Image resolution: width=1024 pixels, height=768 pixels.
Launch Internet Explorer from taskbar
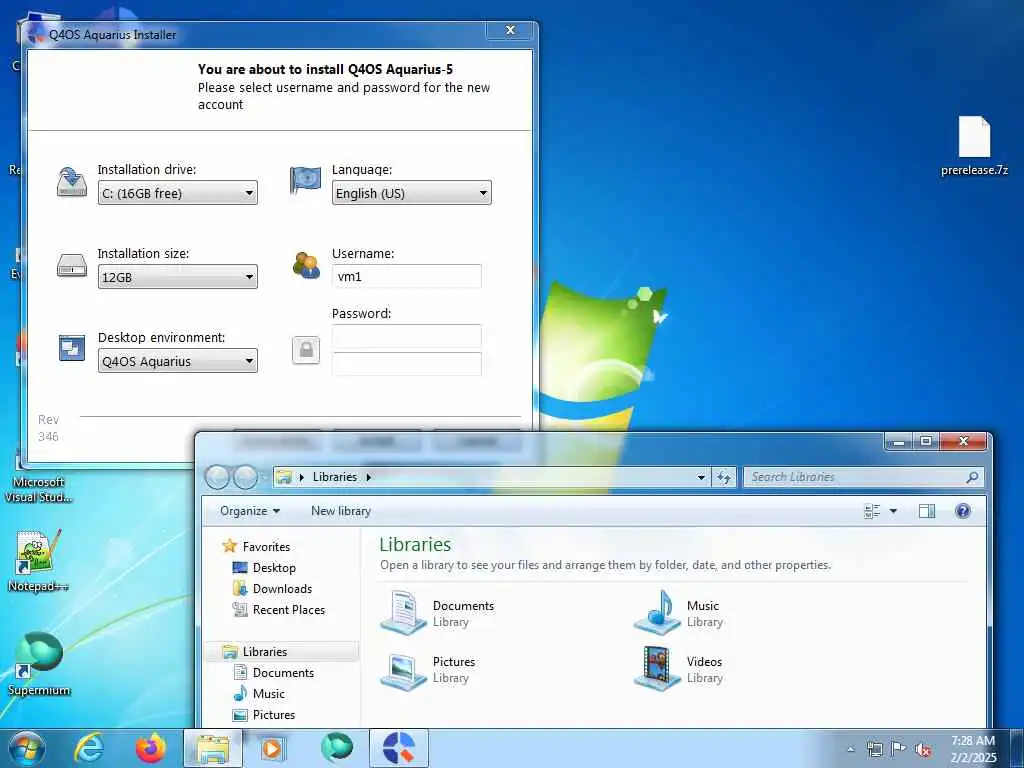pyautogui.click(x=88, y=748)
